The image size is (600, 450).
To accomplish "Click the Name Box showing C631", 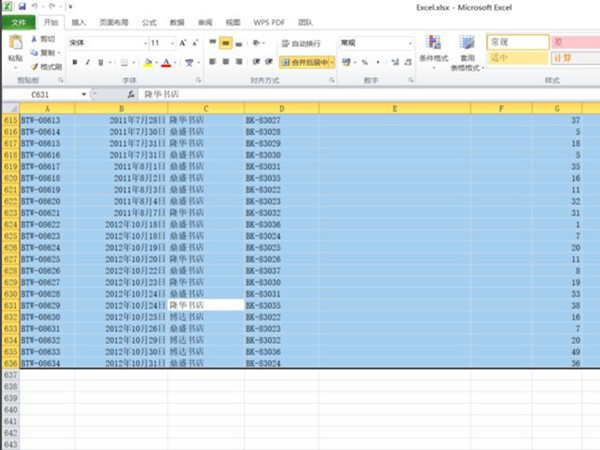I will coord(40,94).
